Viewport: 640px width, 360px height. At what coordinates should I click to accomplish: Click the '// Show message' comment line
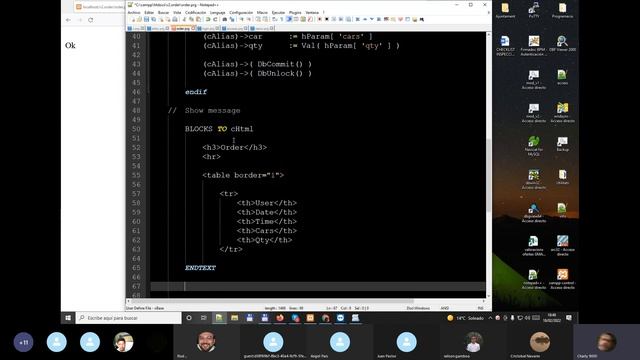pos(204,111)
